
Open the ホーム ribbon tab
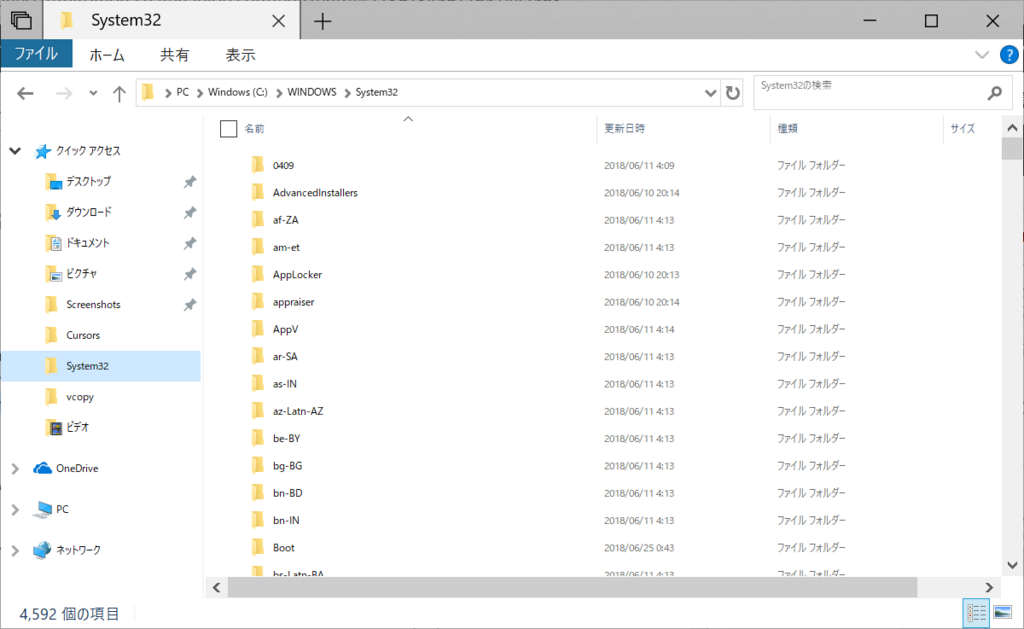tap(106, 55)
